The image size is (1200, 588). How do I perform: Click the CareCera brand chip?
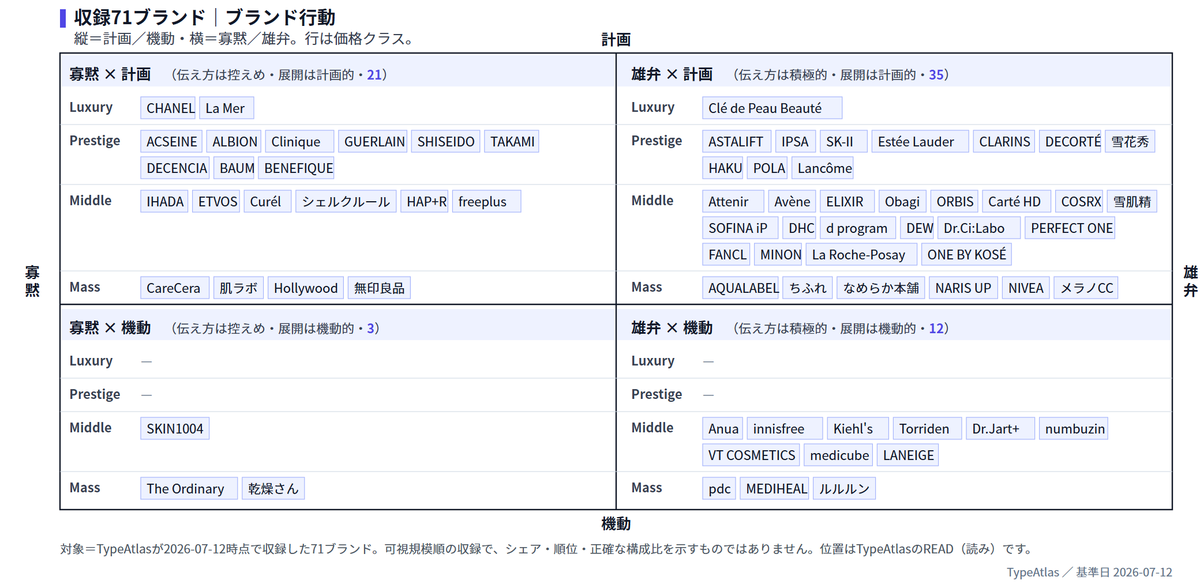click(175, 288)
